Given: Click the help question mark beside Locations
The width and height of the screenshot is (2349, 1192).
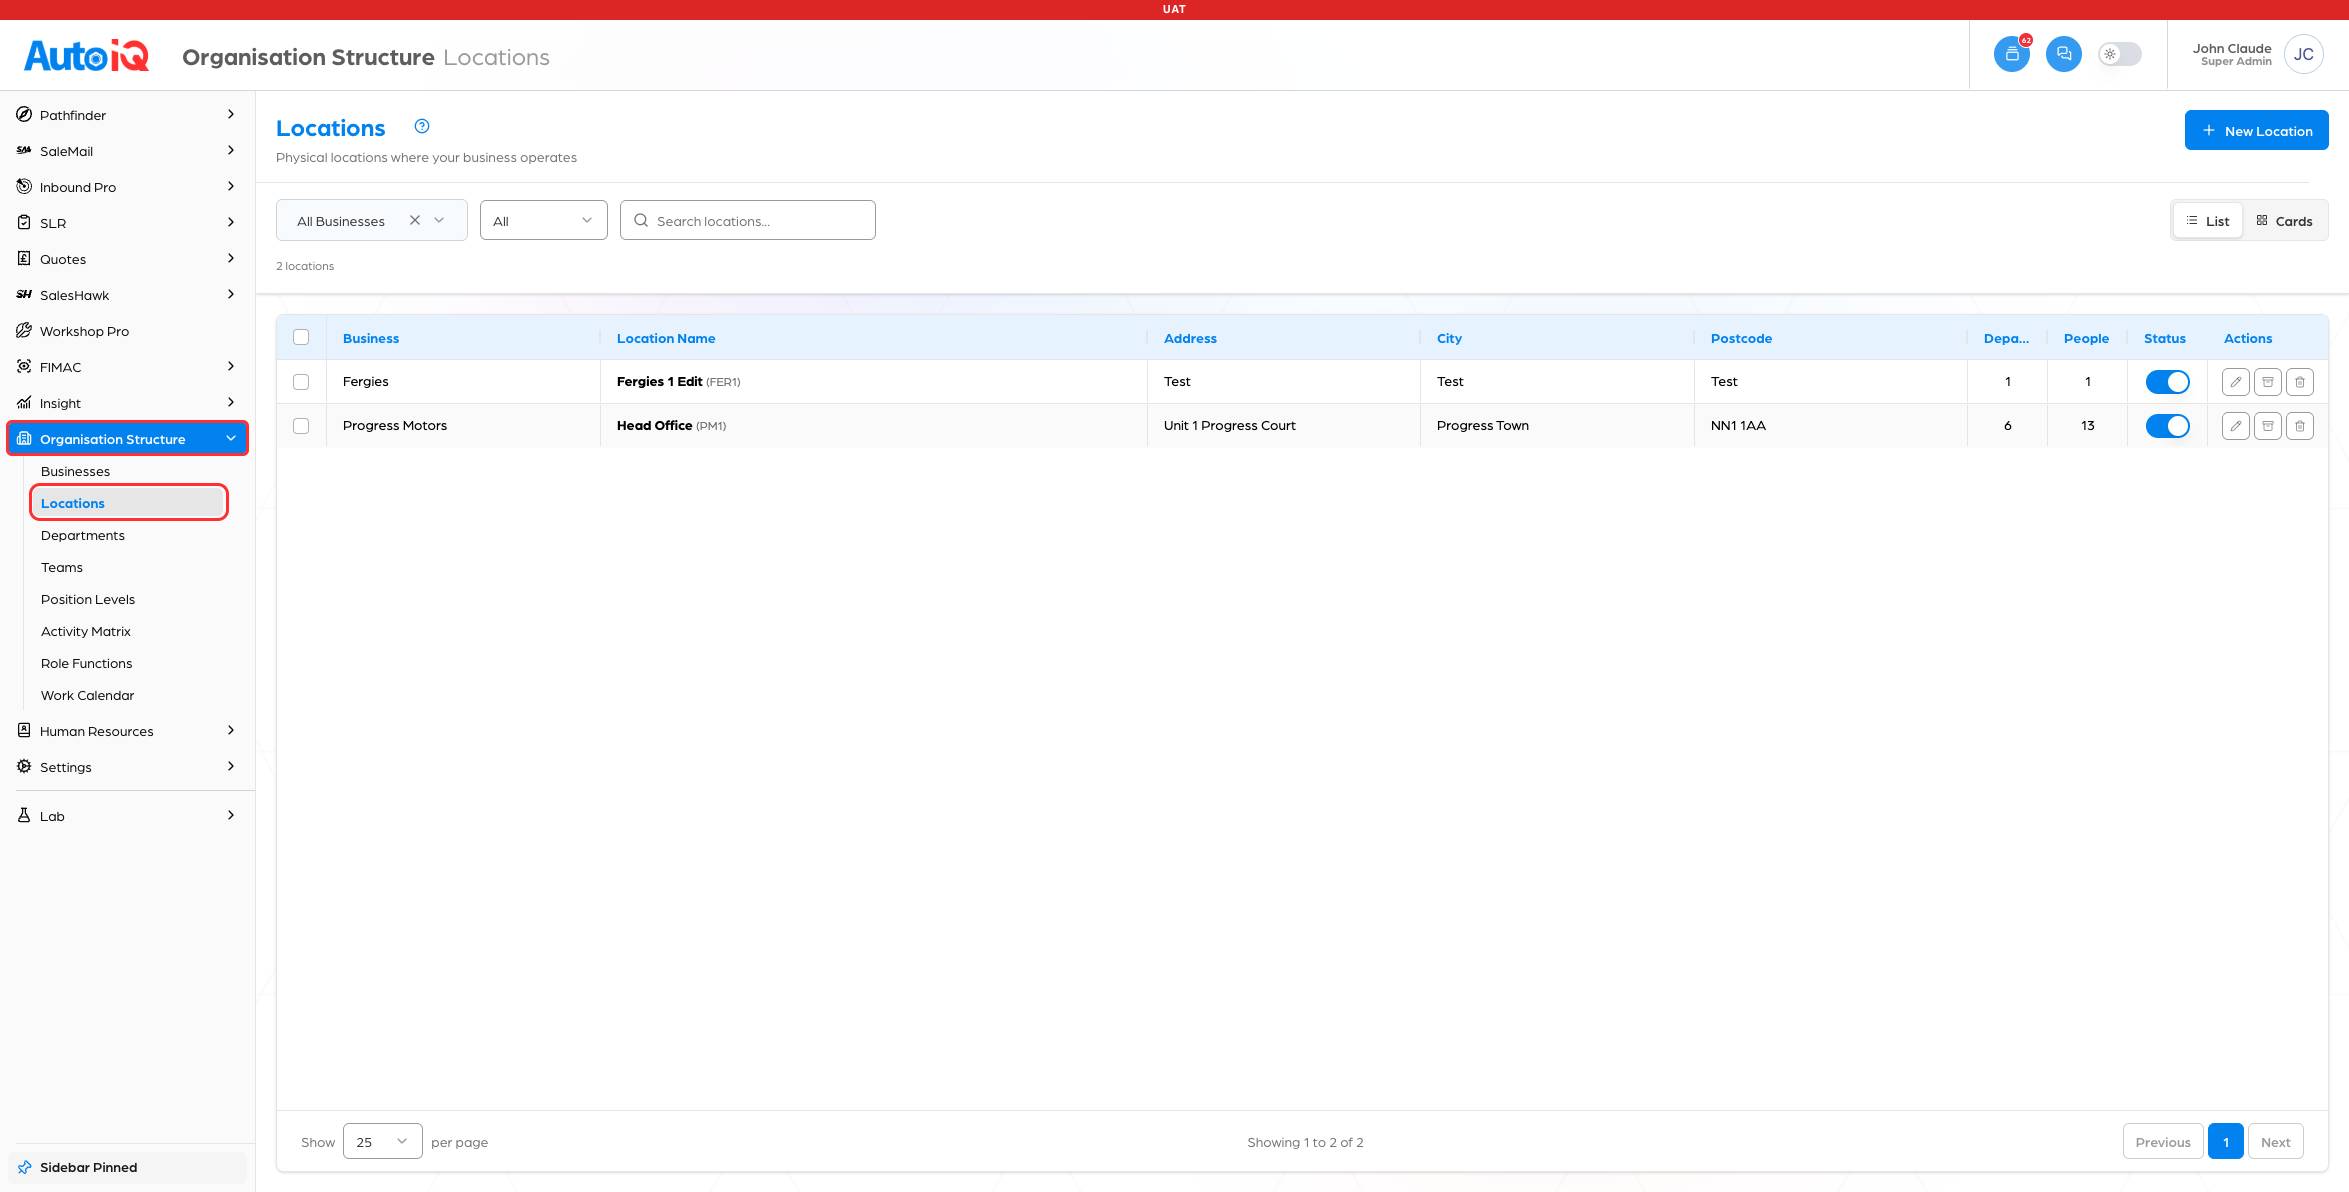Looking at the screenshot, I should (x=422, y=126).
